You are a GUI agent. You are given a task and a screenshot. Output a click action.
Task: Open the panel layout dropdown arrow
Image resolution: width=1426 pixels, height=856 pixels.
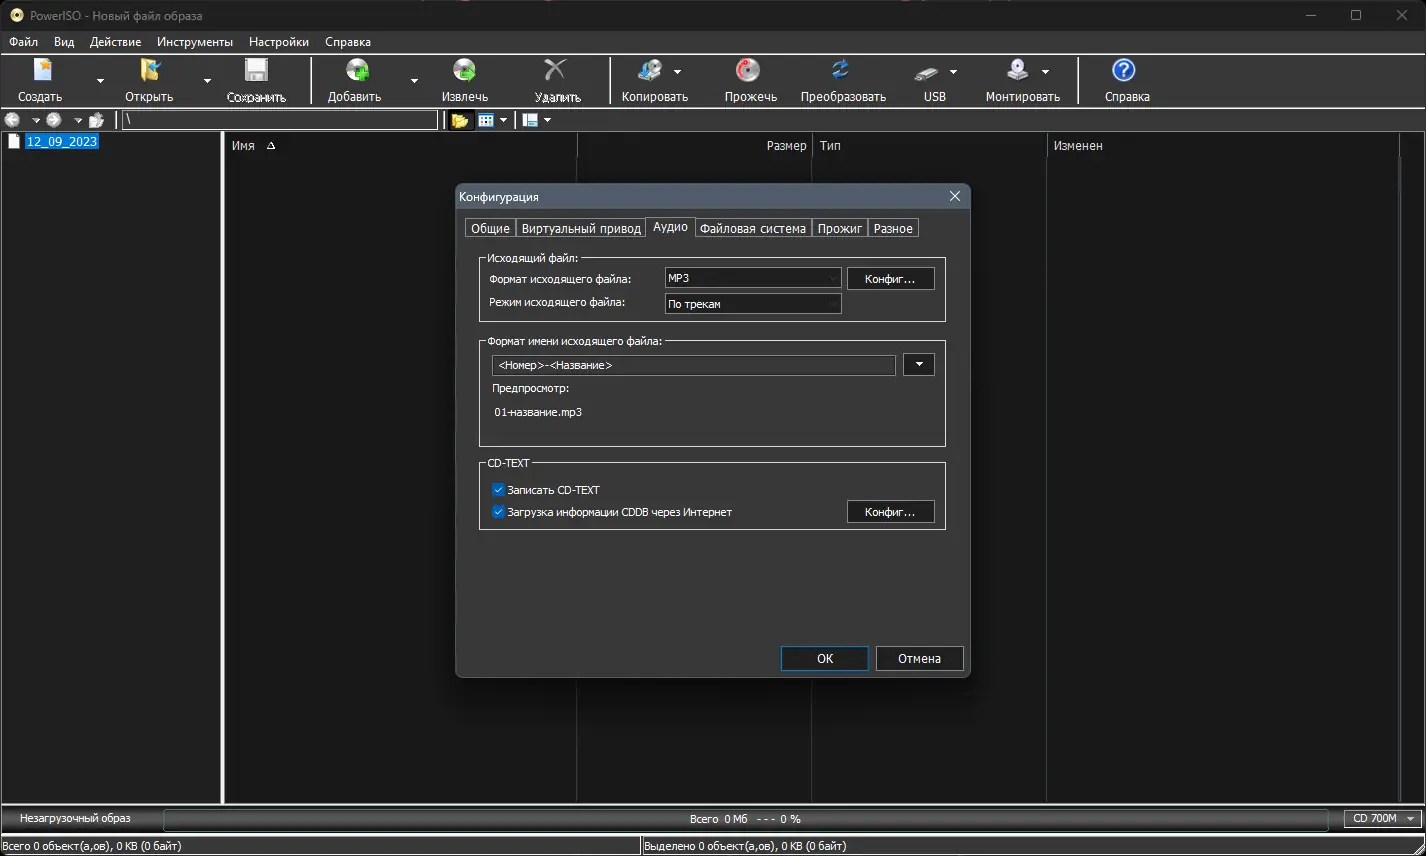pos(547,120)
